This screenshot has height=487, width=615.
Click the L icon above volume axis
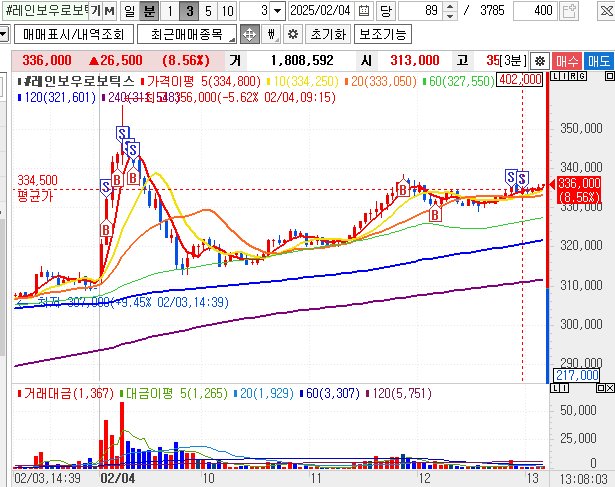pyautogui.click(x=555, y=388)
